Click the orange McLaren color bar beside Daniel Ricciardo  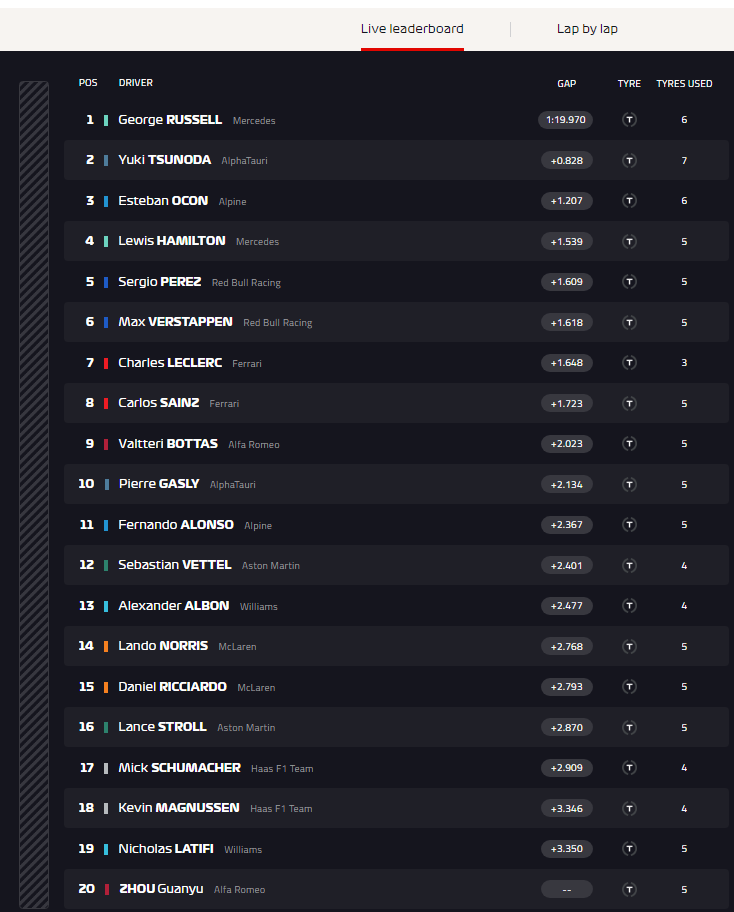tap(106, 687)
